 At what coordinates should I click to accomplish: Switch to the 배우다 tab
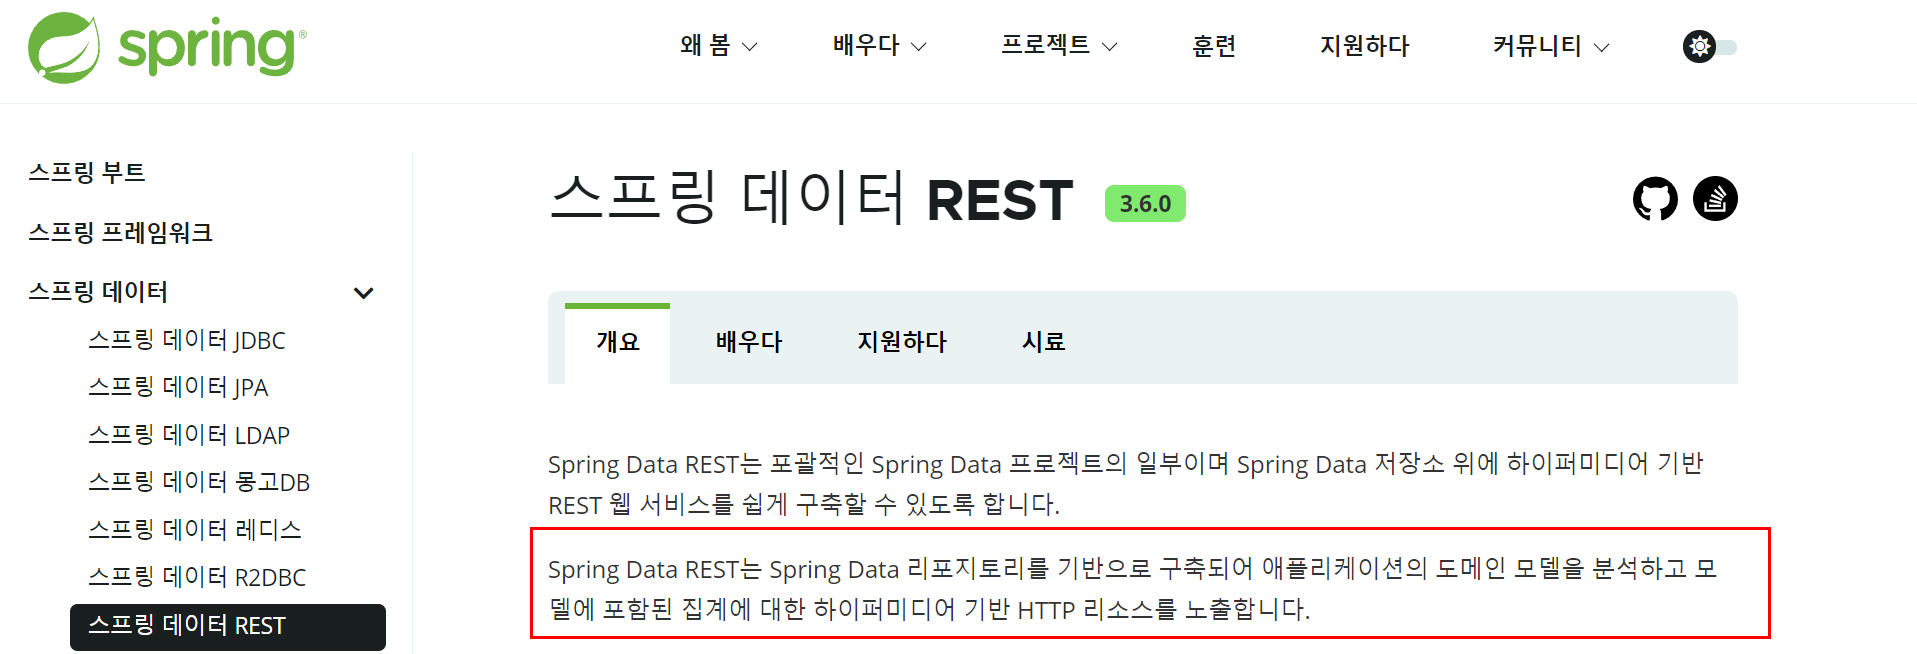749,342
